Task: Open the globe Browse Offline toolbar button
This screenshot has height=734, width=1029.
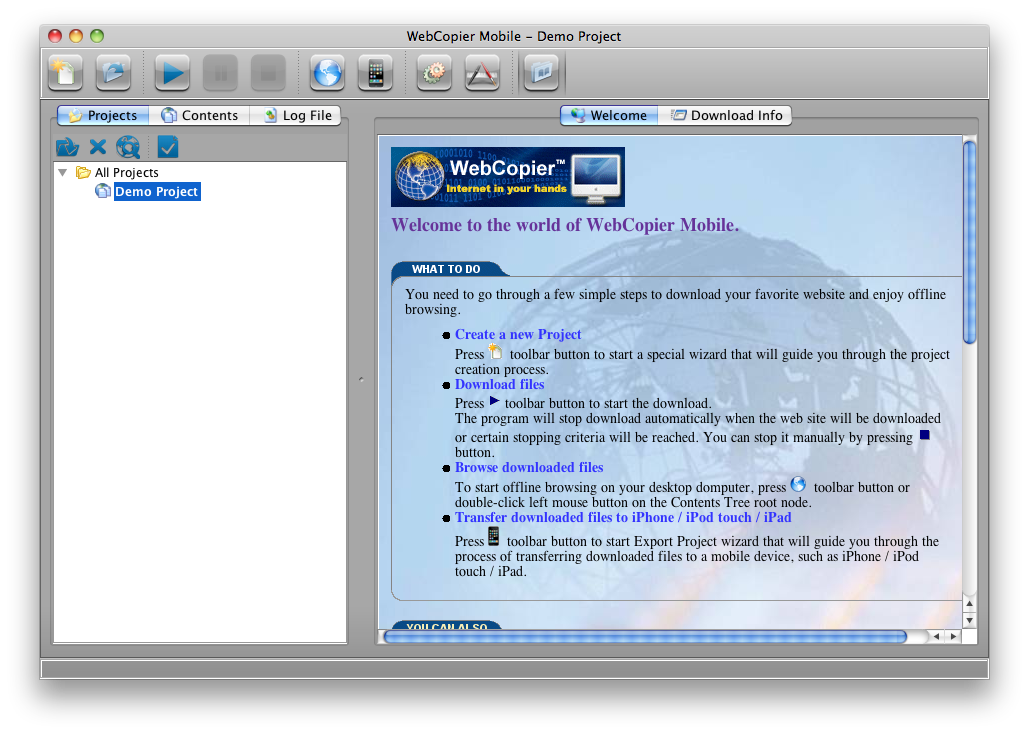Action: pos(328,73)
